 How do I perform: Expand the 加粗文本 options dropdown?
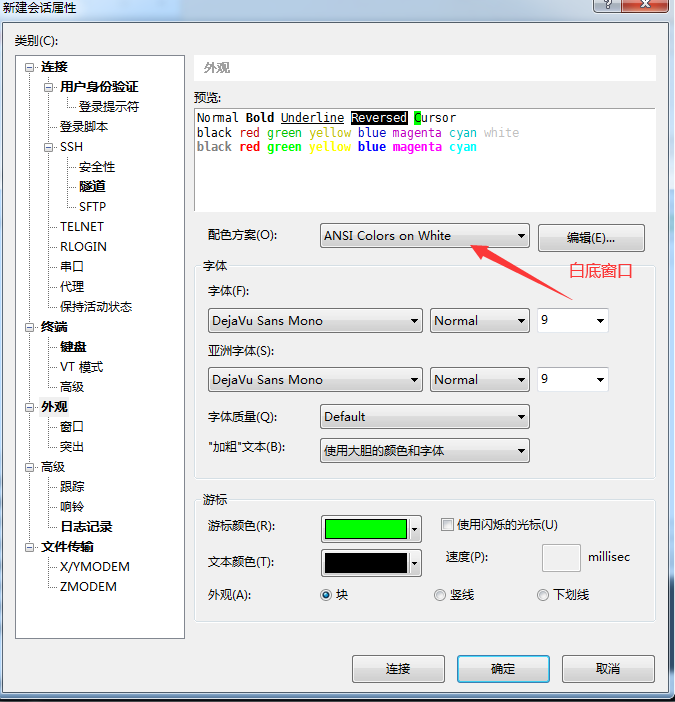[x=424, y=451]
